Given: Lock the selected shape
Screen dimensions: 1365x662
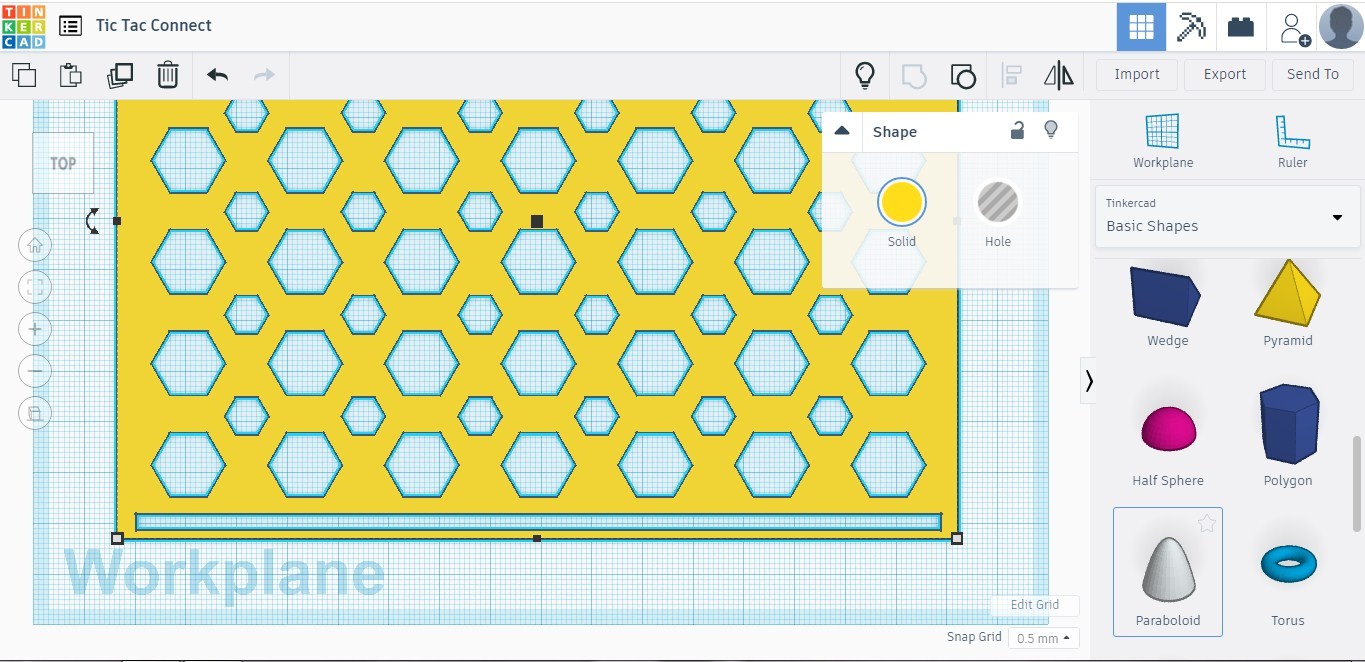Looking at the screenshot, I should point(1017,130).
